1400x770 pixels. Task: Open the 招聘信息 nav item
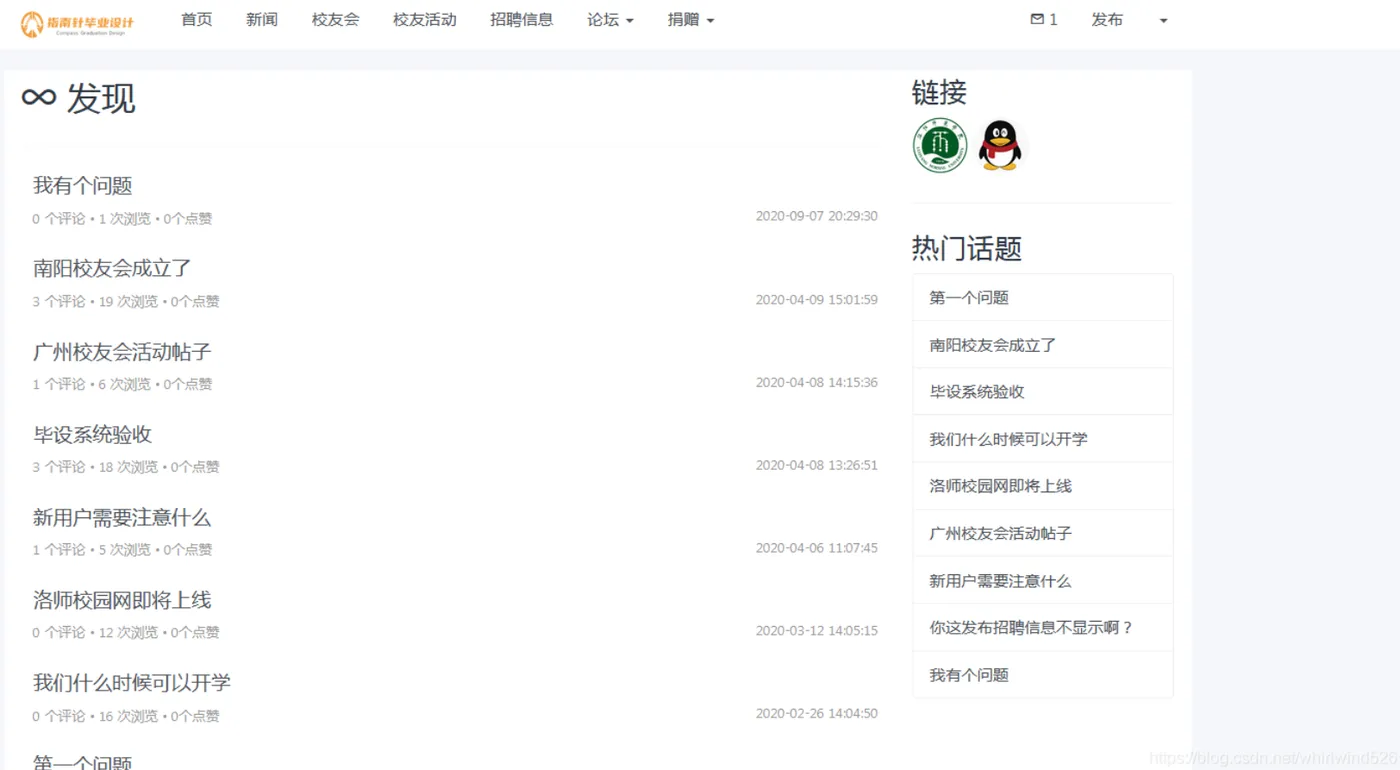click(x=522, y=20)
